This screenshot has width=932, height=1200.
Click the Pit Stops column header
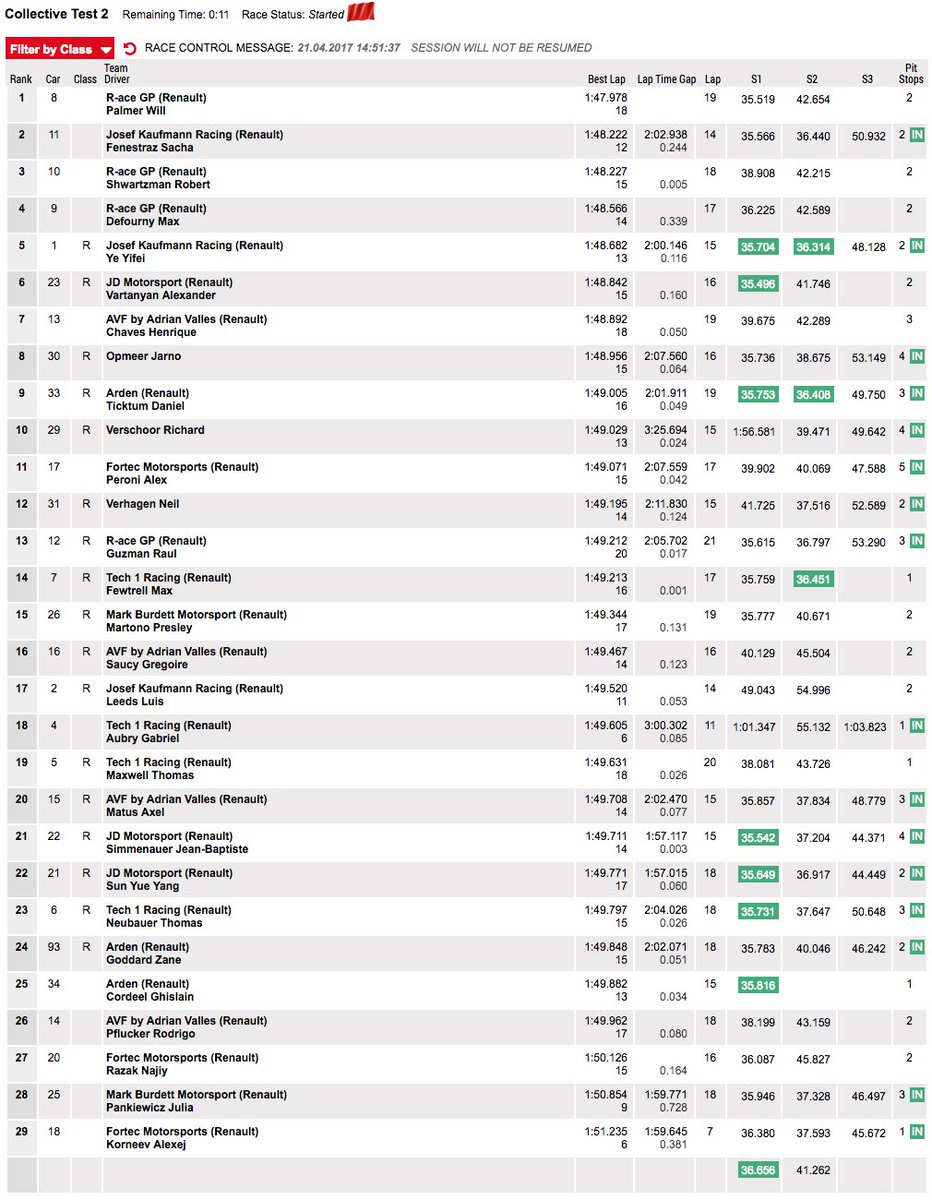910,74
